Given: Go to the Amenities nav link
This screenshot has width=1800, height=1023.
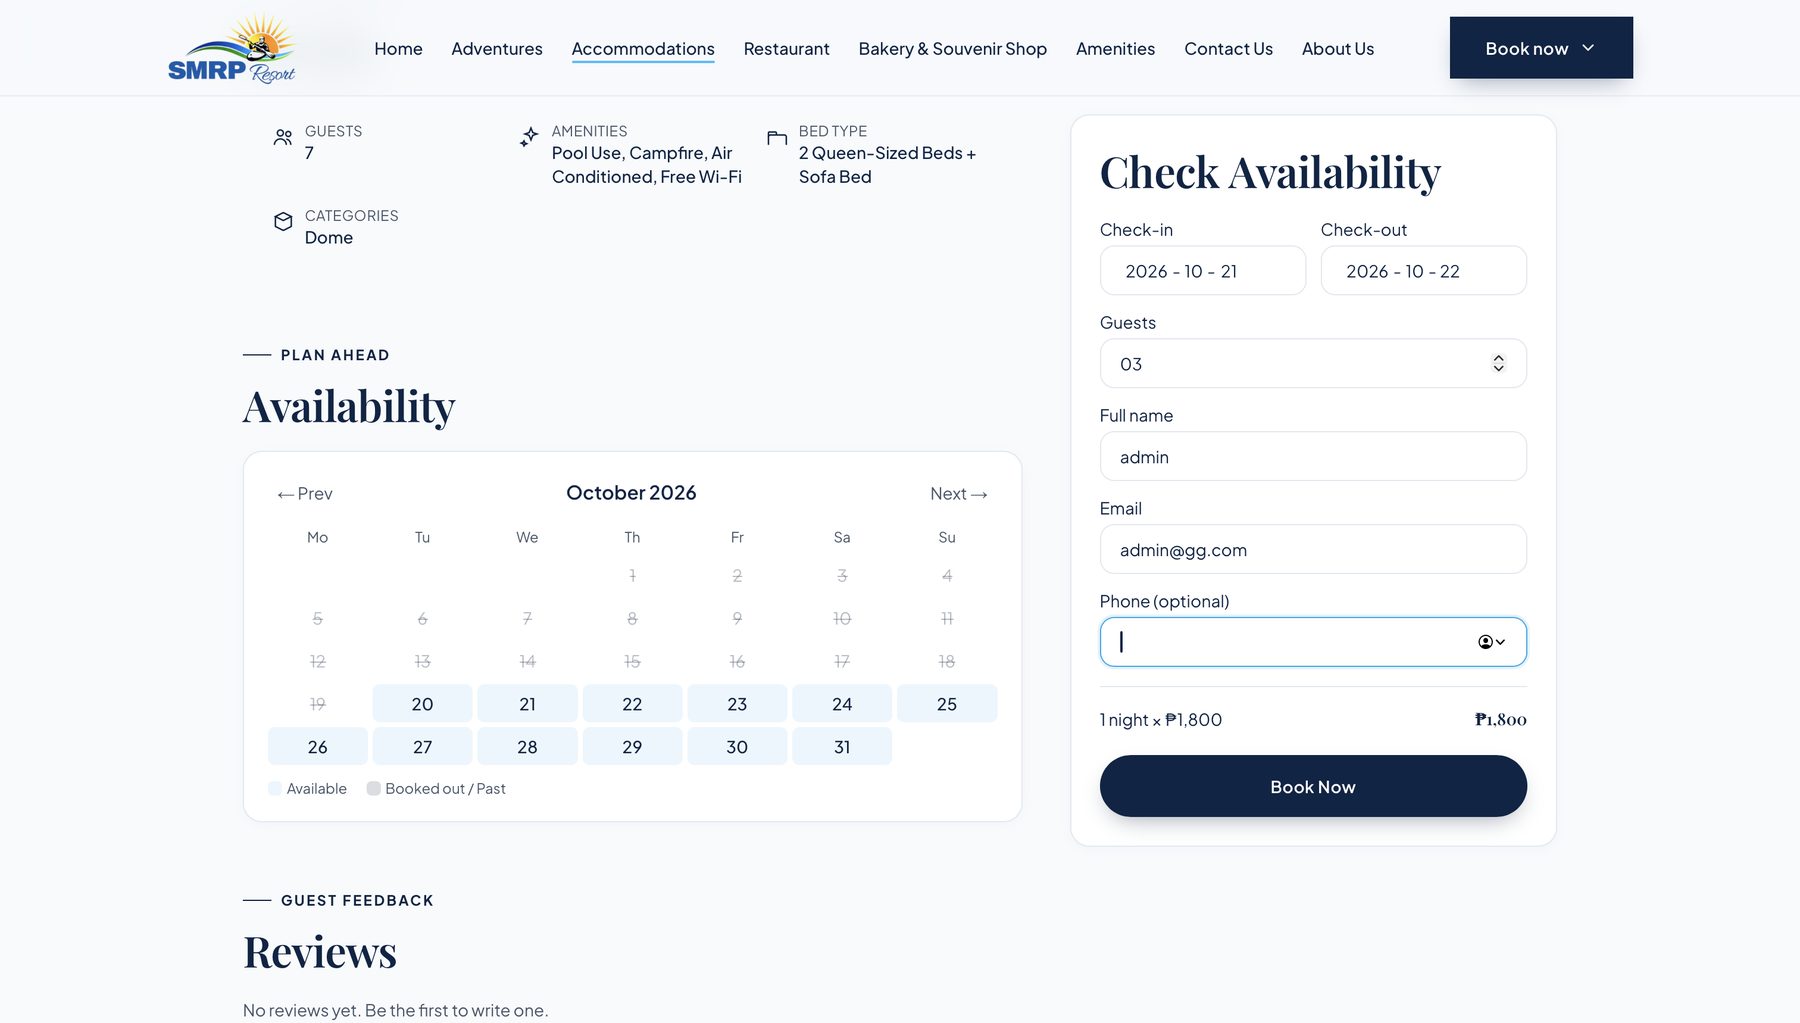Looking at the screenshot, I should click(x=1115, y=49).
